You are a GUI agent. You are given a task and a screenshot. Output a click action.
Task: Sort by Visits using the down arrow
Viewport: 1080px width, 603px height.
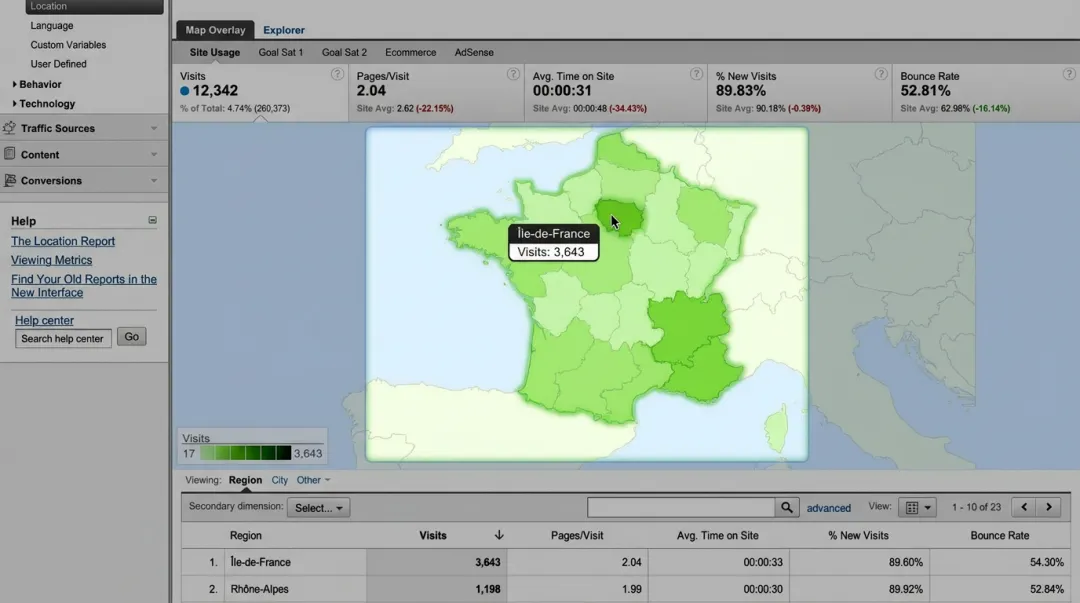(x=499, y=535)
